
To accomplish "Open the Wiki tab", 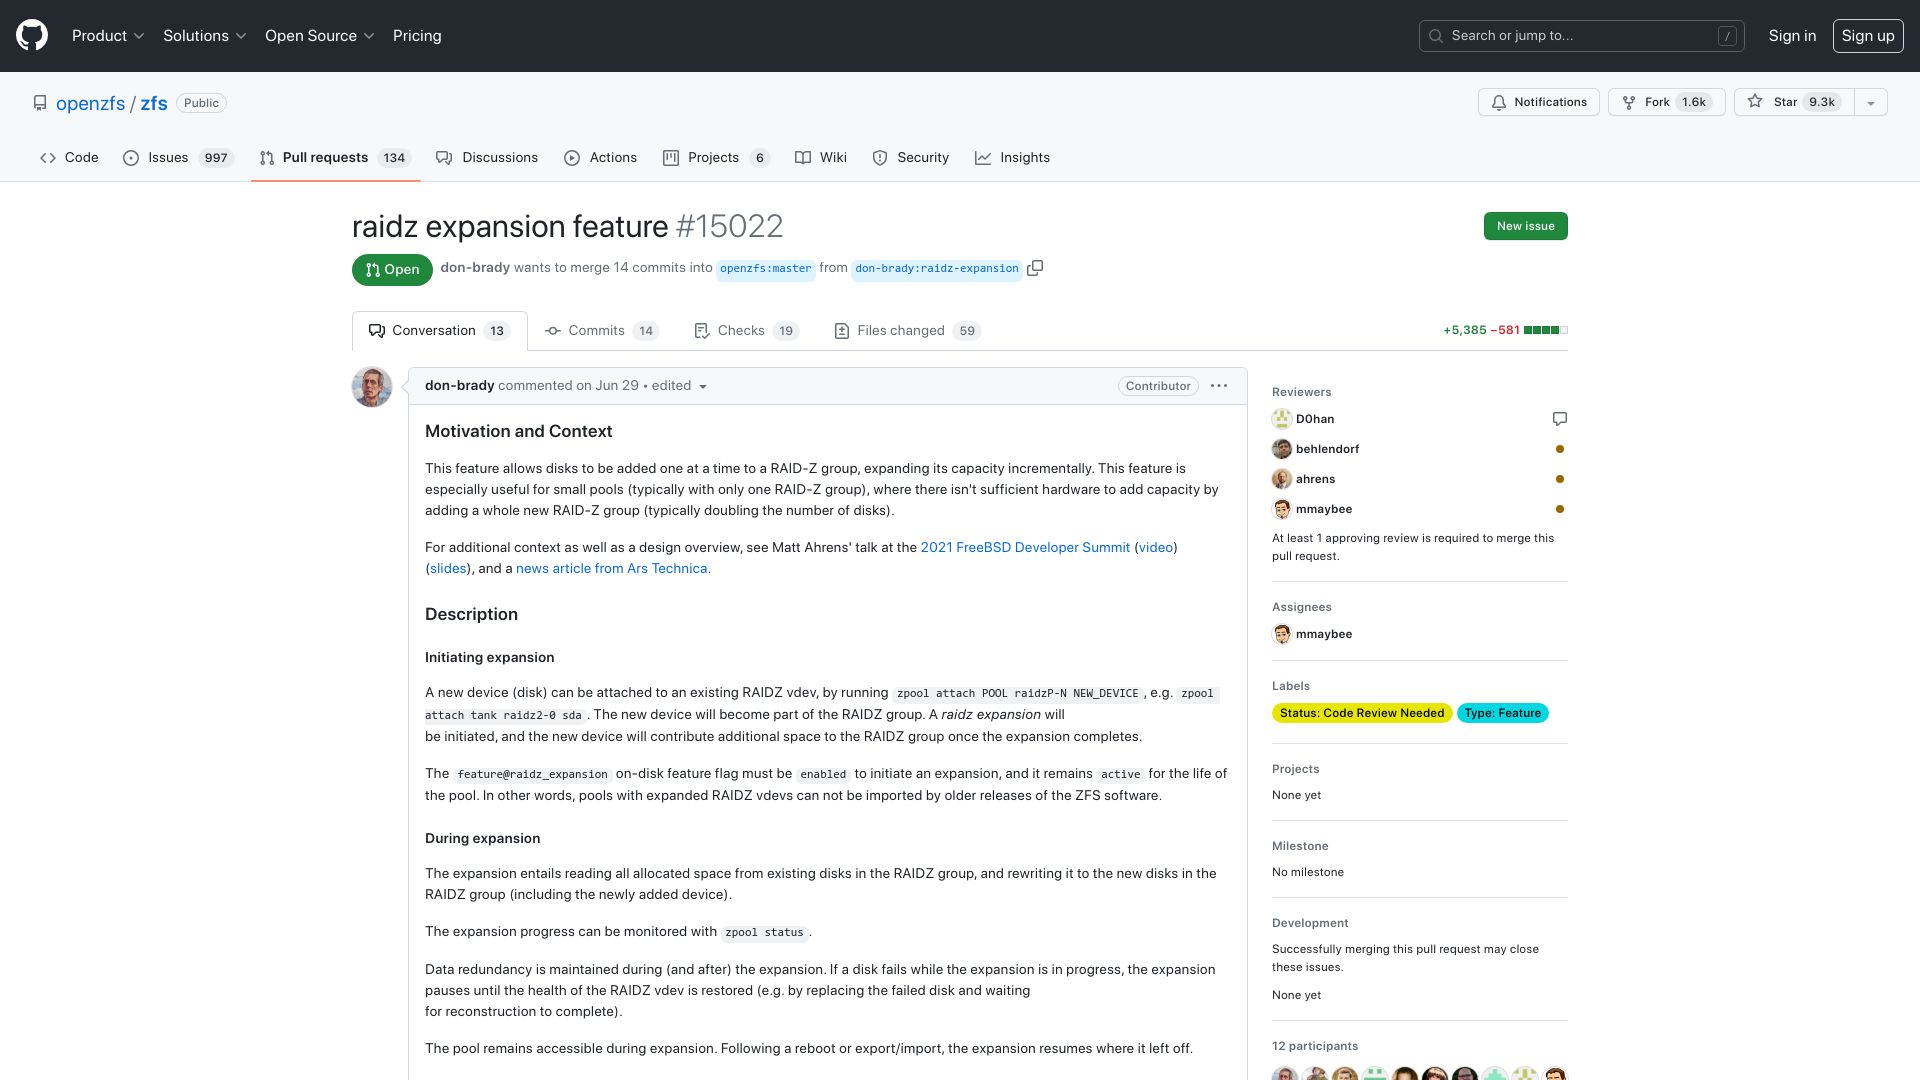I will pos(821,158).
